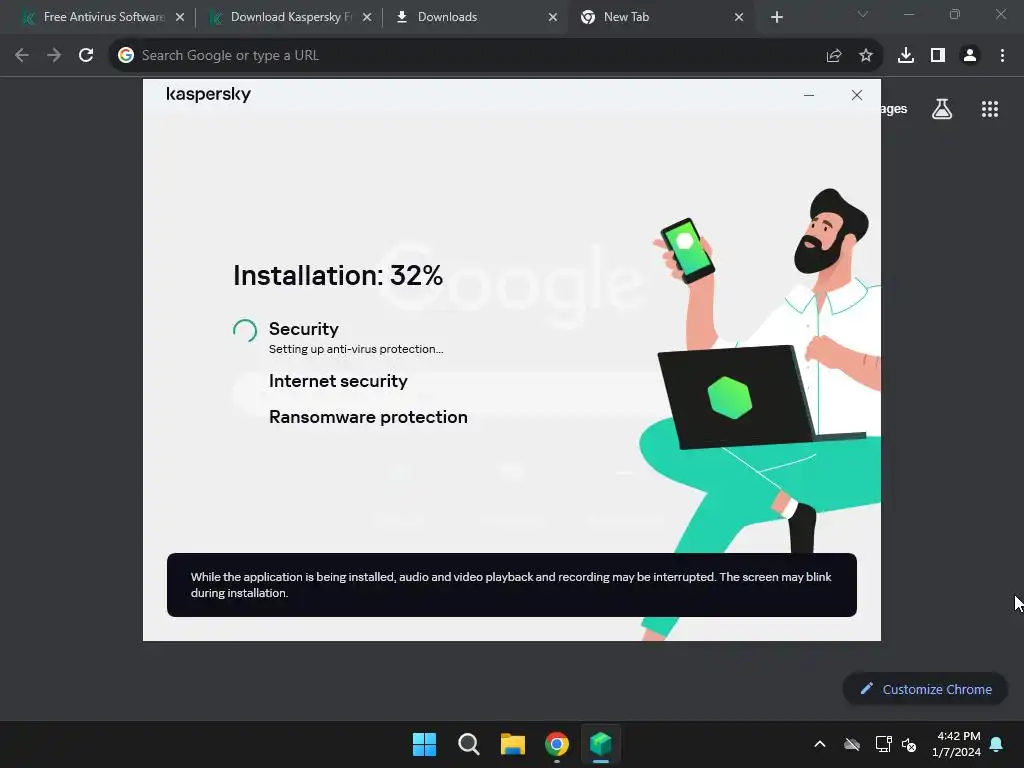Image resolution: width=1024 pixels, height=768 pixels.
Task: Click the Installation: 32% progress text
Action: (x=338, y=276)
